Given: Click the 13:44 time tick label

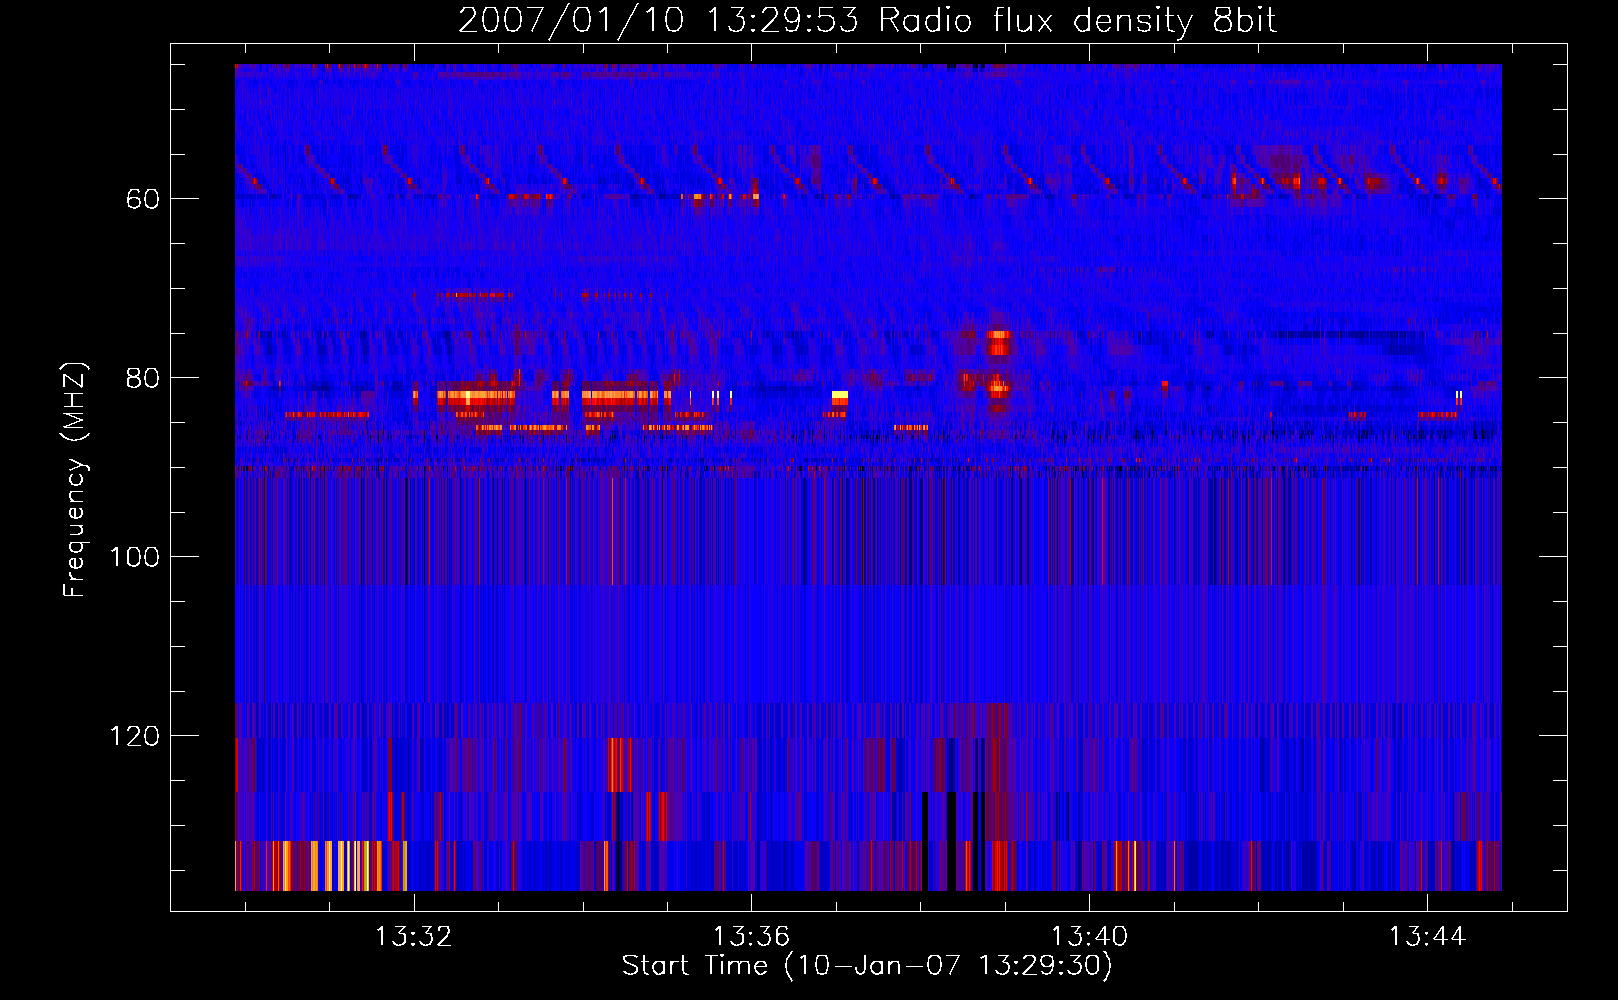Looking at the screenshot, I should pyautogui.click(x=1427, y=936).
